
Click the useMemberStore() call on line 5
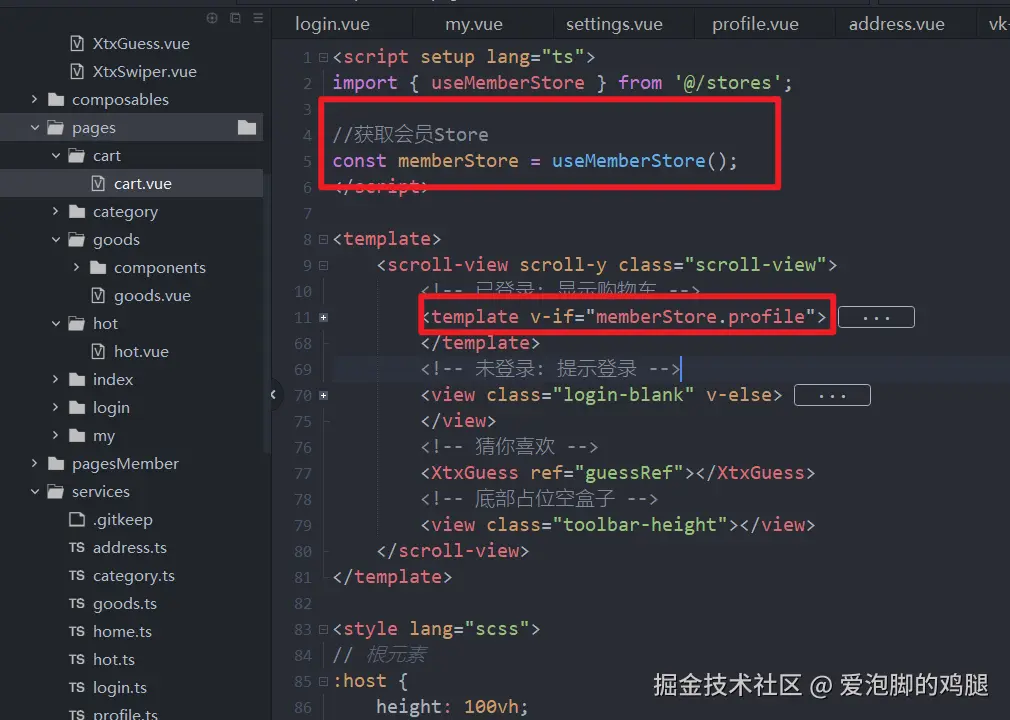(644, 160)
